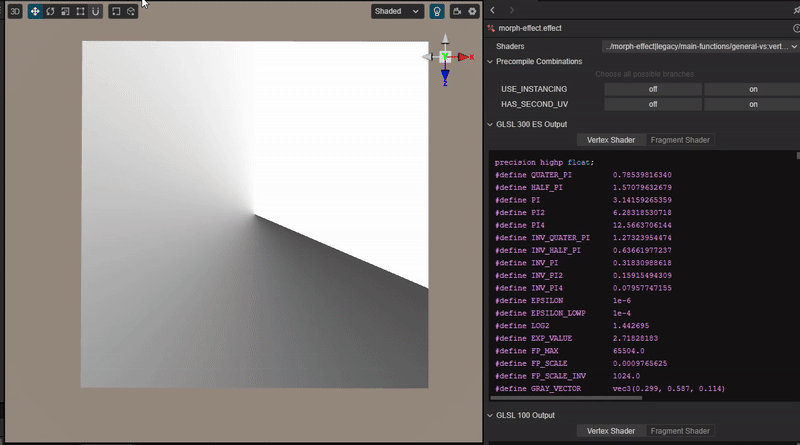Screen dimensions: 800x445
Task: Click the '#define LOG2' code line
Action: click(572, 326)
